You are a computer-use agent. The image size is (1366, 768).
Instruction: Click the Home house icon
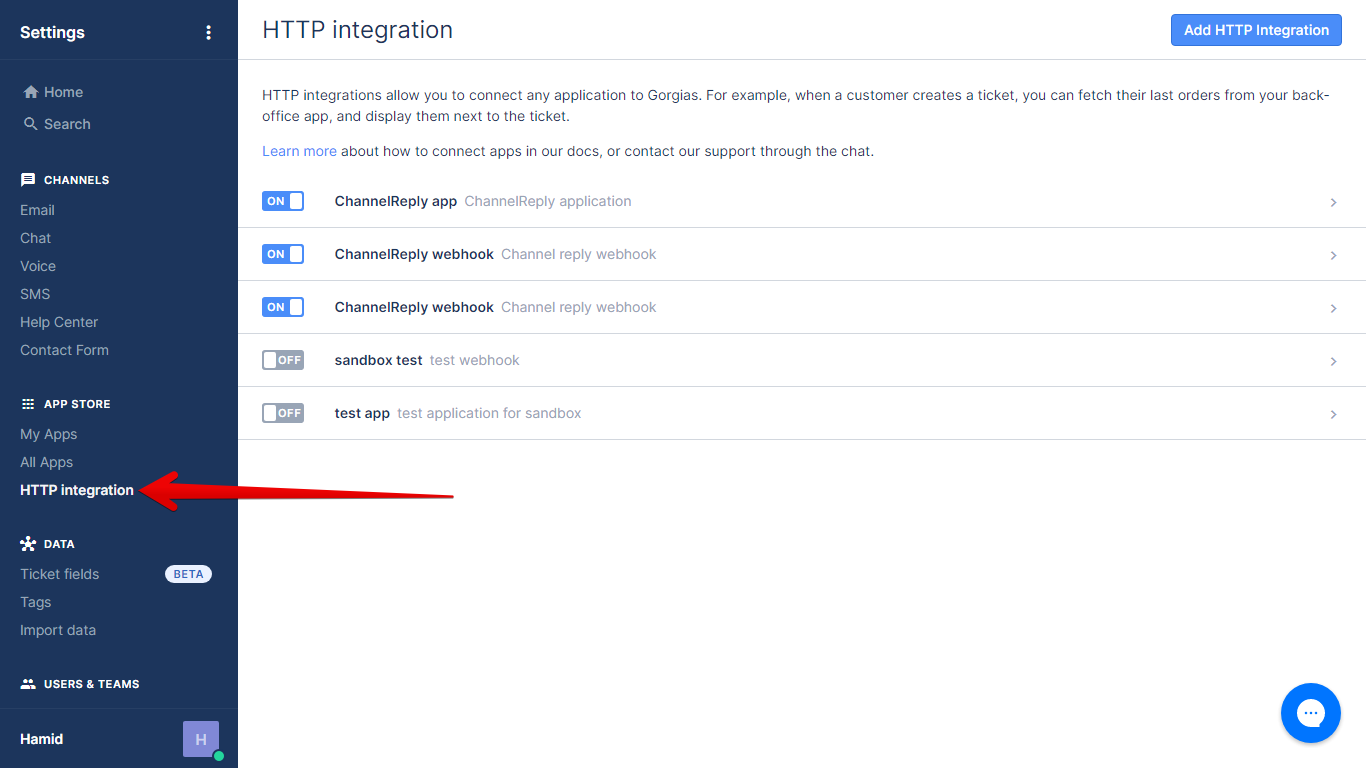click(31, 92)
